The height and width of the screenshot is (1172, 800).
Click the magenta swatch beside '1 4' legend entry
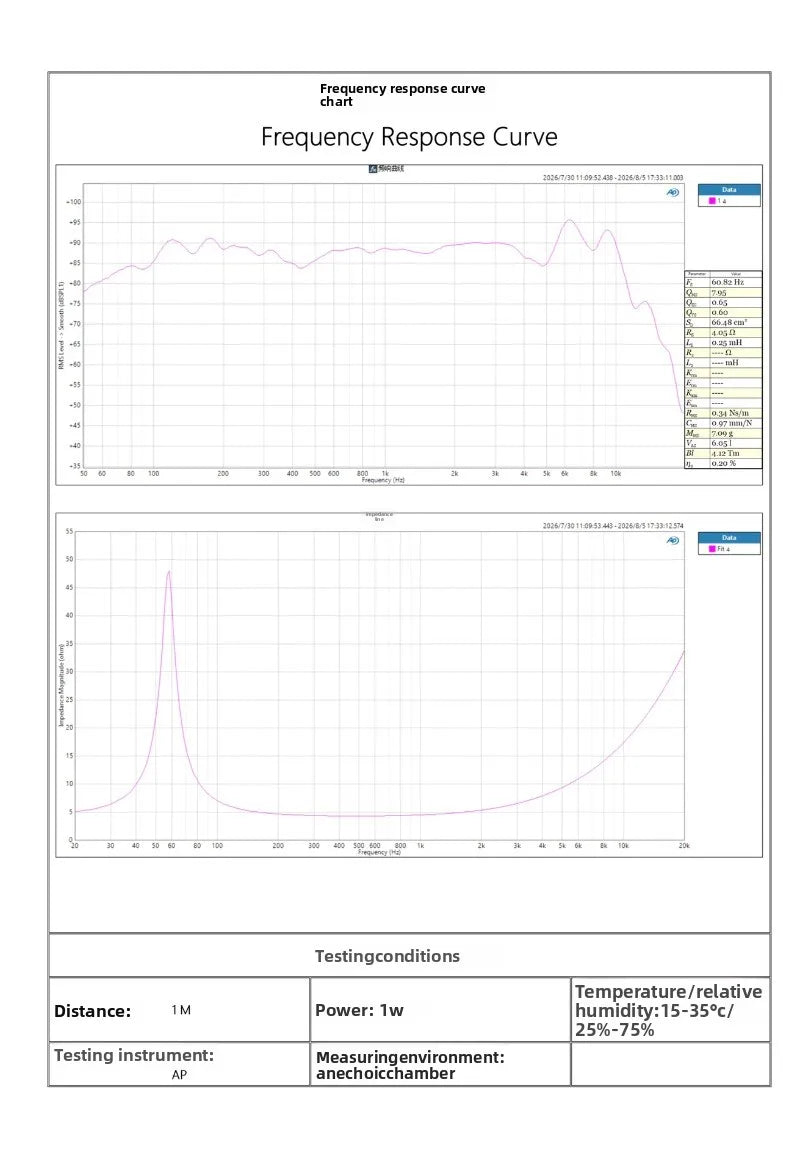pyautogui.click(x=712, y=201)
